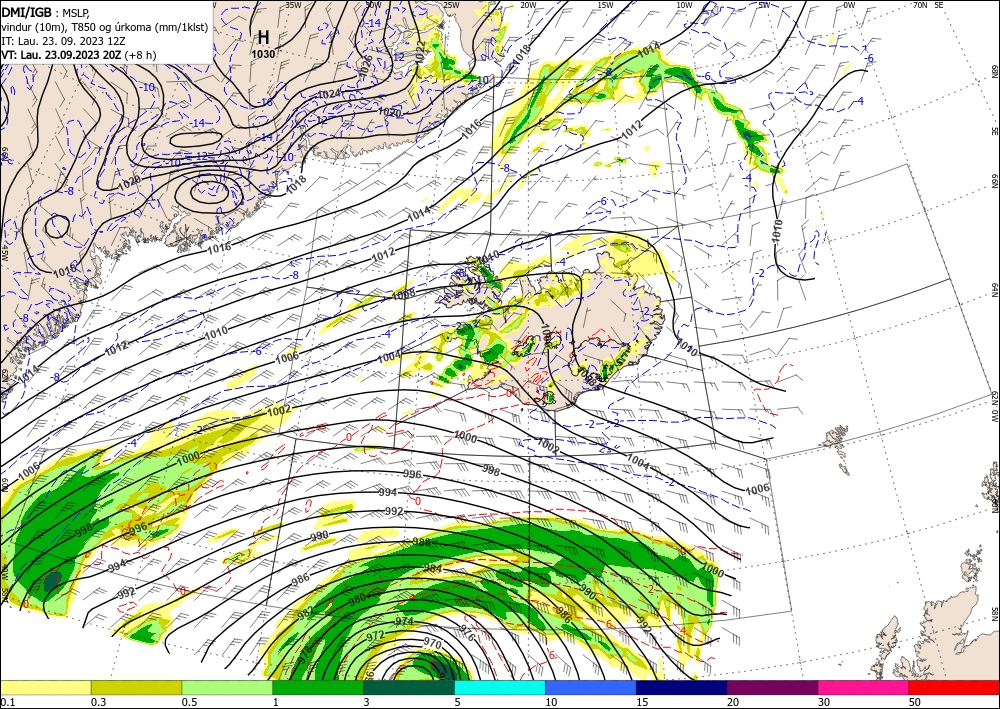The height and width of the screenshot is (709, 1000).
Task: Select the pink 30 mm legend swatch
Action: point(863,687)
